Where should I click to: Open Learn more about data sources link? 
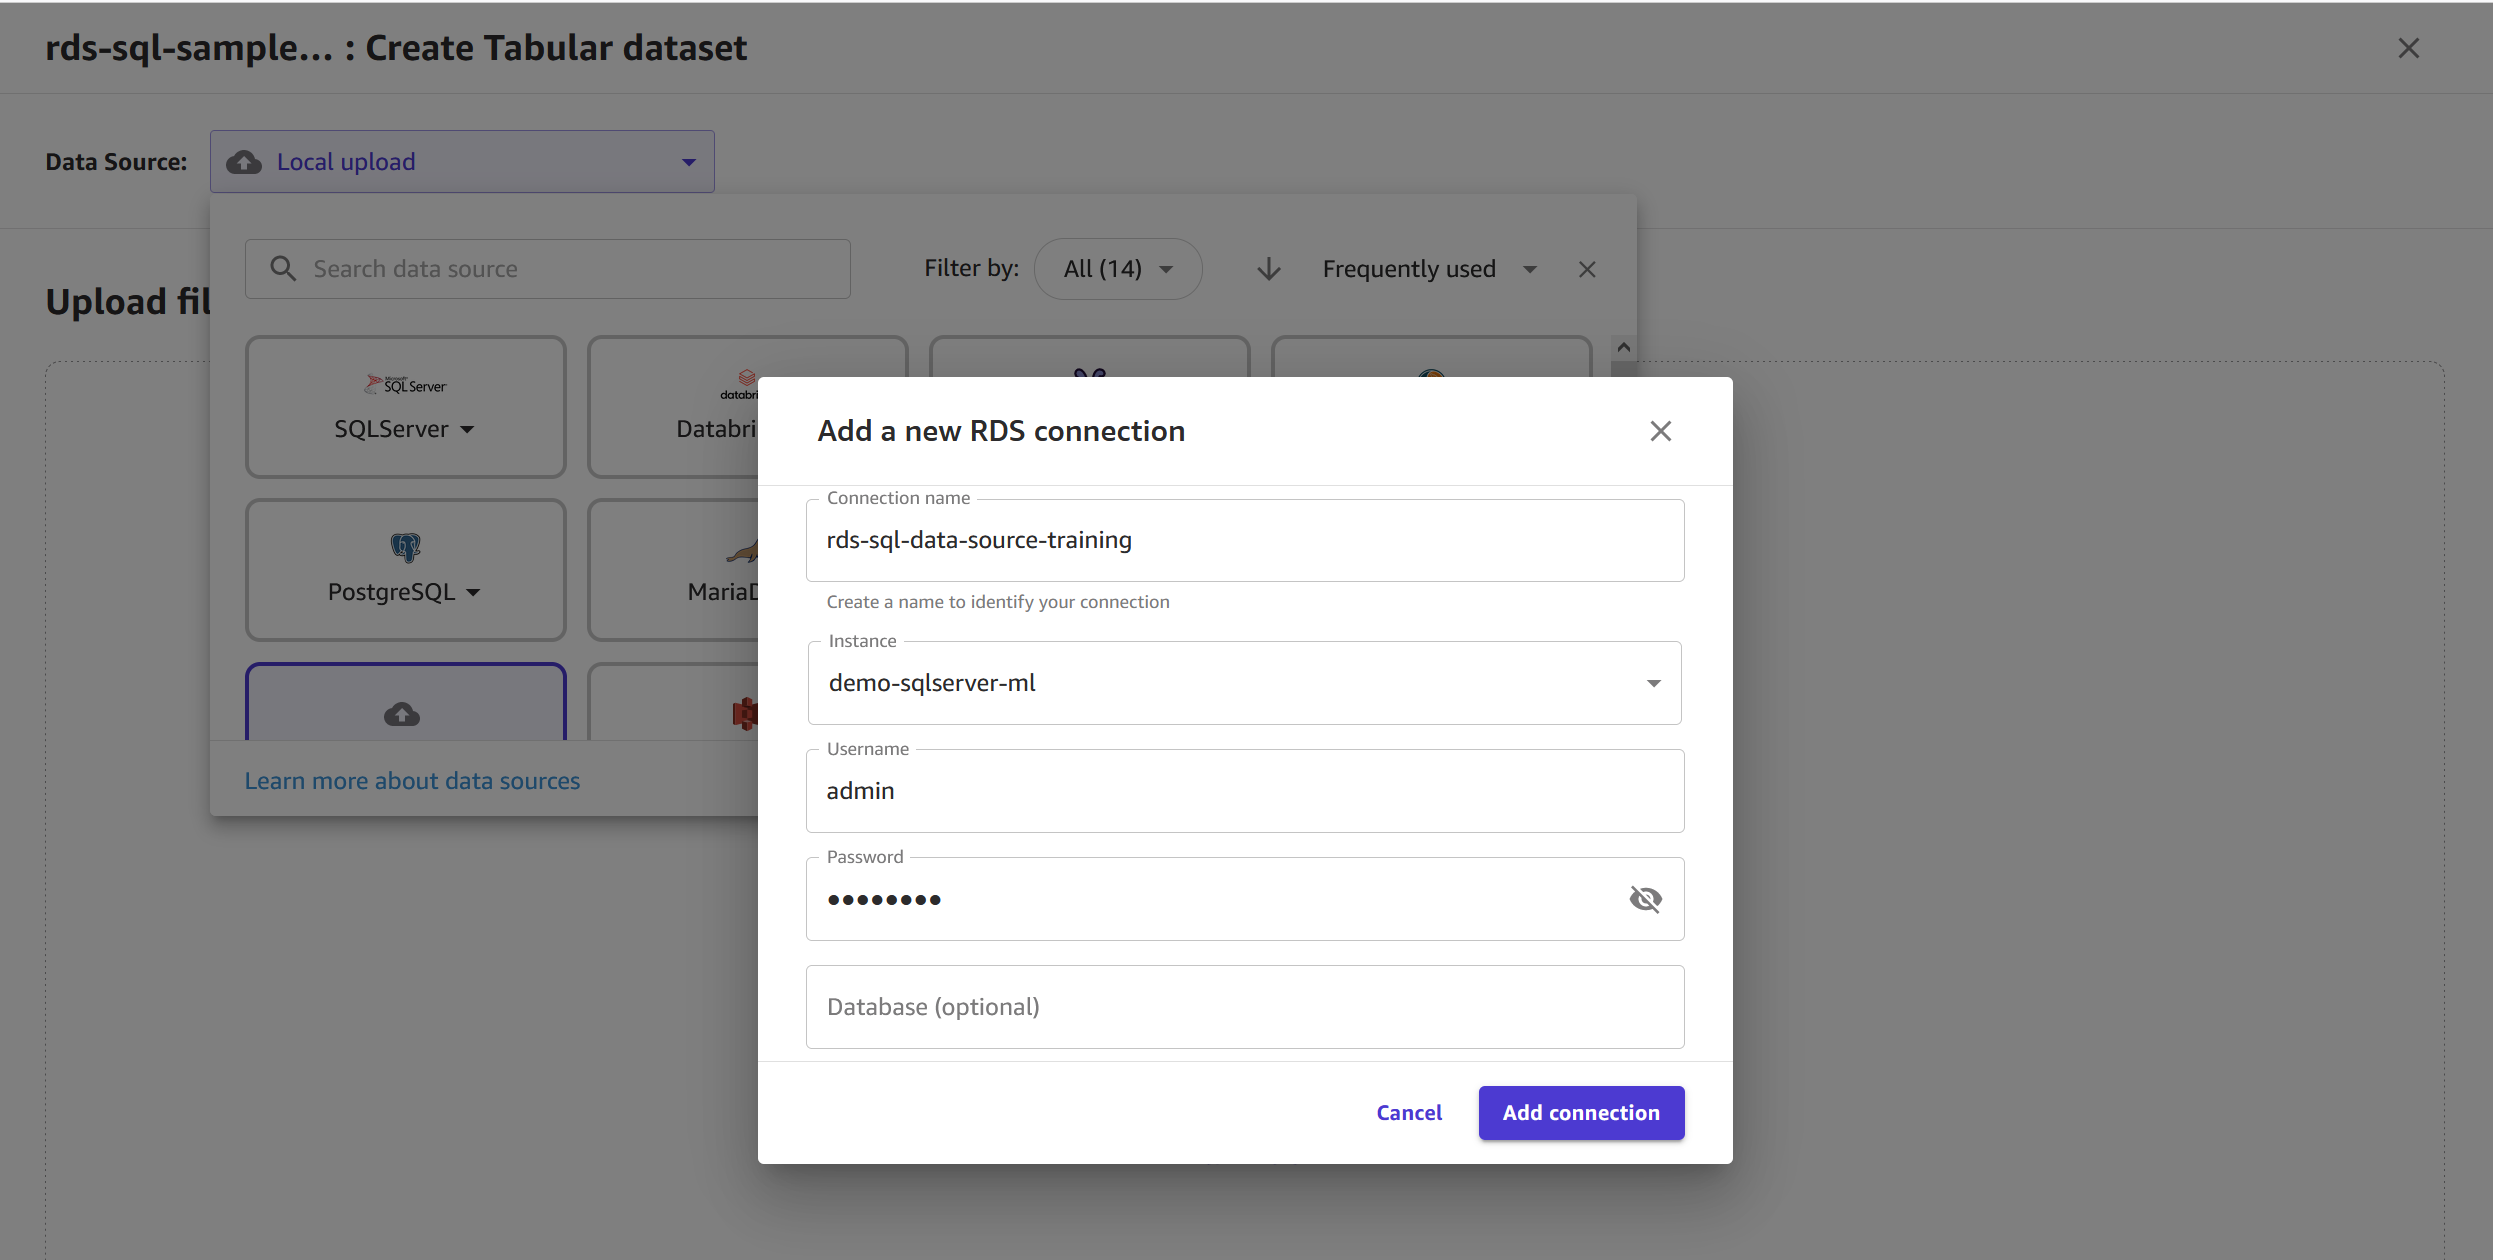412,781
